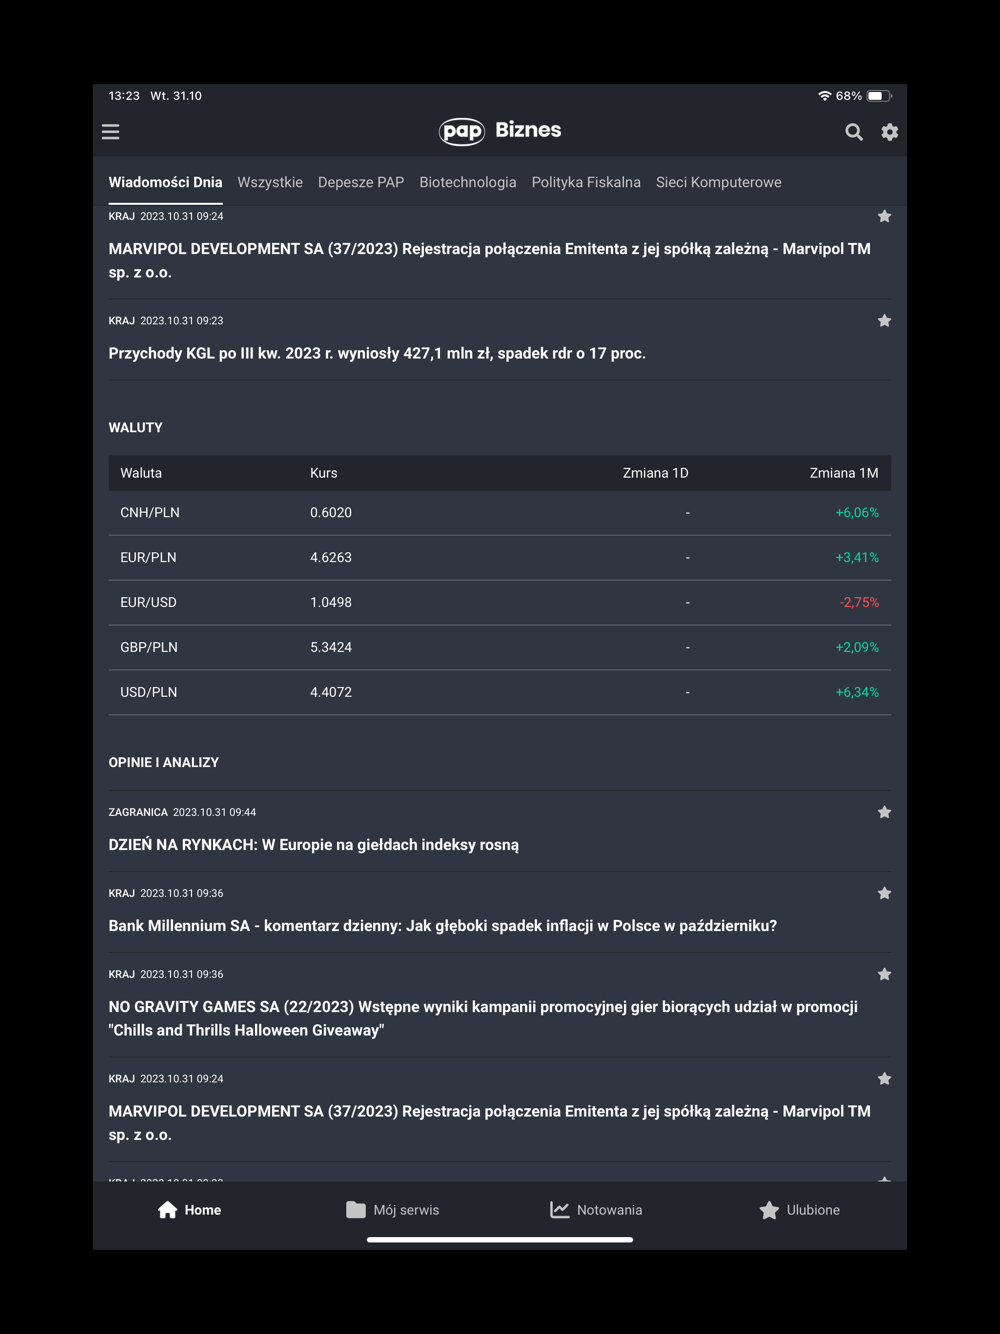Favorite the Przychody KGL article star
This screenshot has width=1000, height=1334.
click(x=884, y=321)
